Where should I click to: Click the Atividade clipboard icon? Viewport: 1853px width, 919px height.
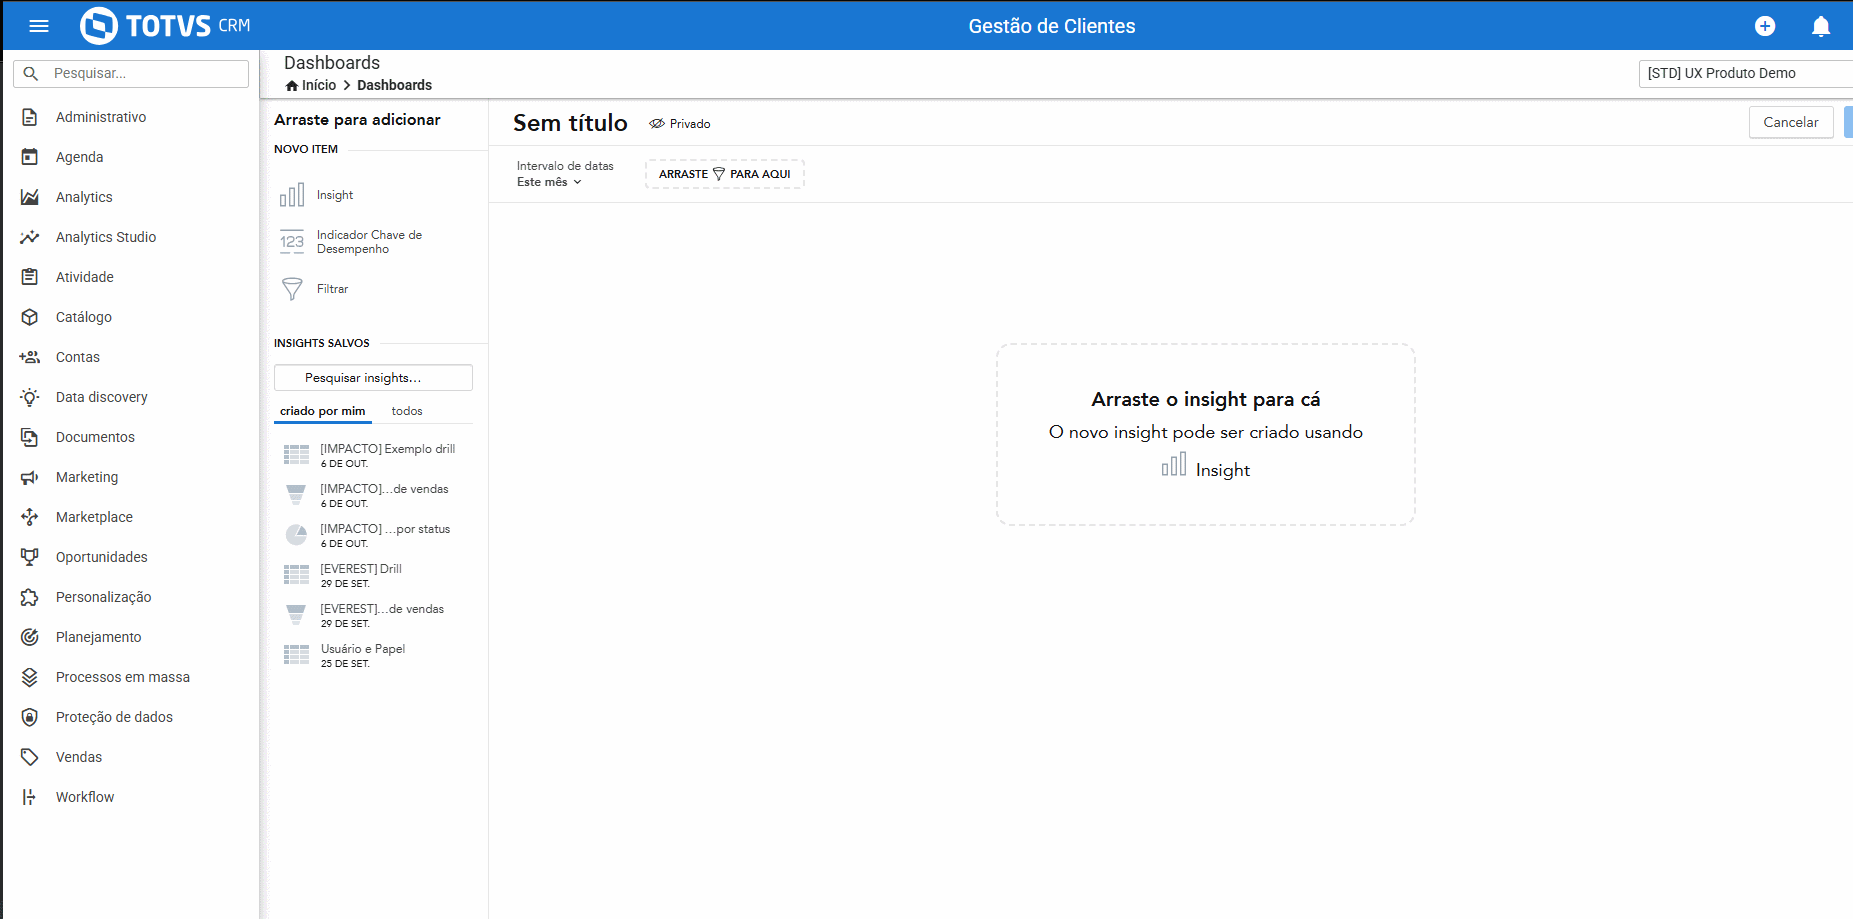(x=30, y=277)
